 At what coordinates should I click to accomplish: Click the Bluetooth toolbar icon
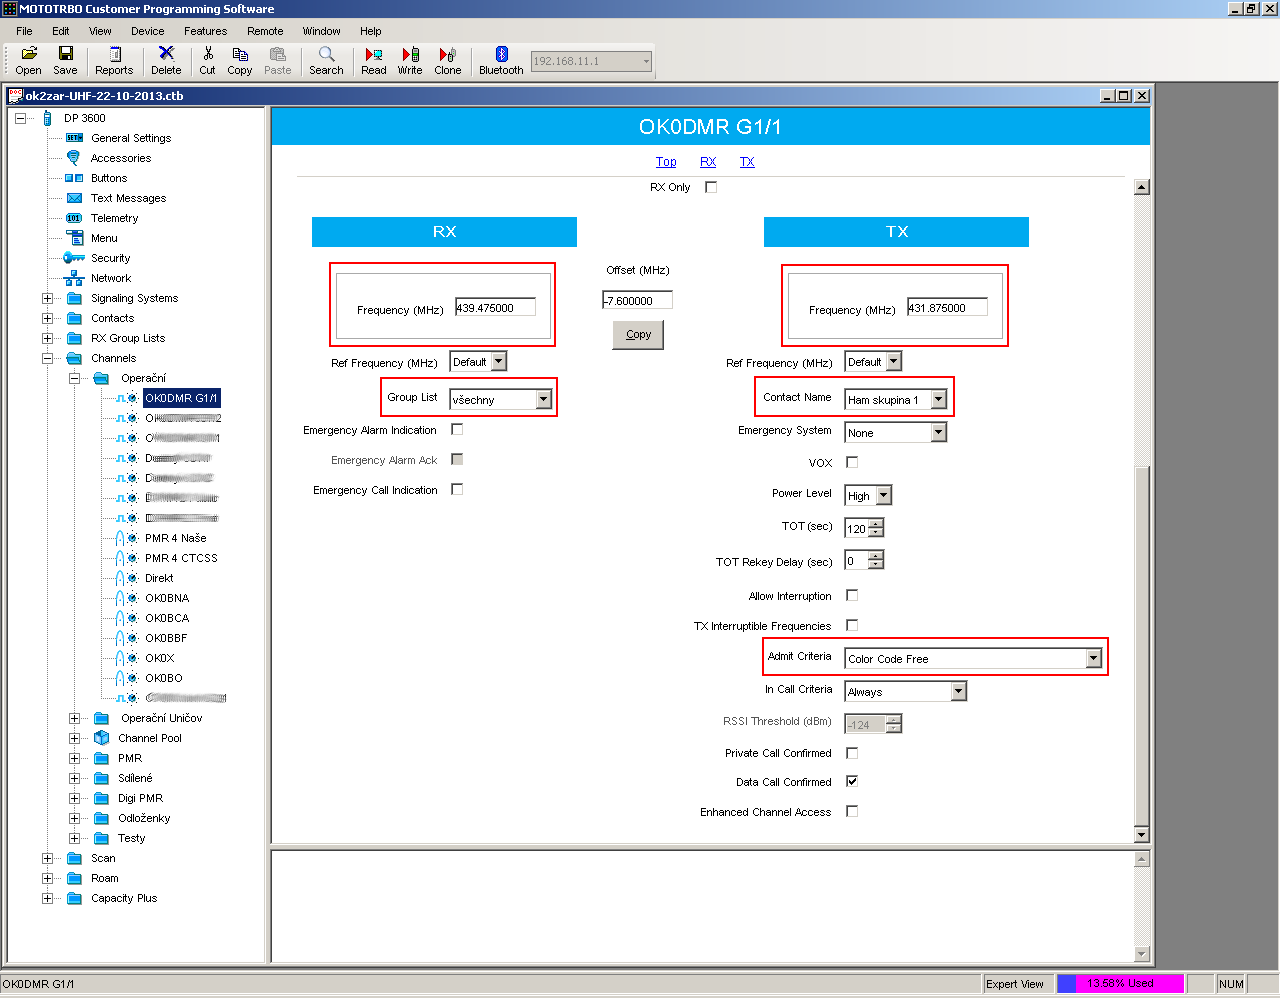click(501, 60)
